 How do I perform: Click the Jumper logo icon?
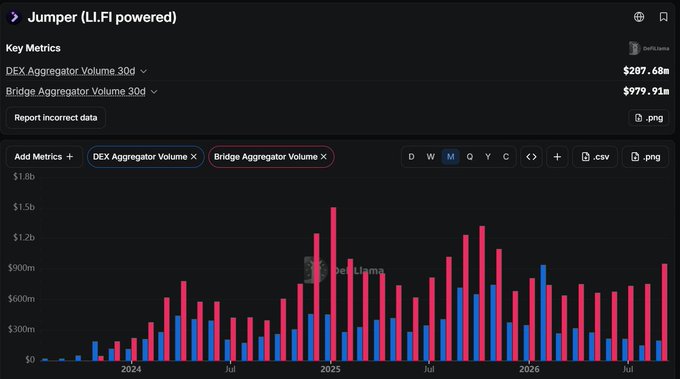(x=14, y=17)
